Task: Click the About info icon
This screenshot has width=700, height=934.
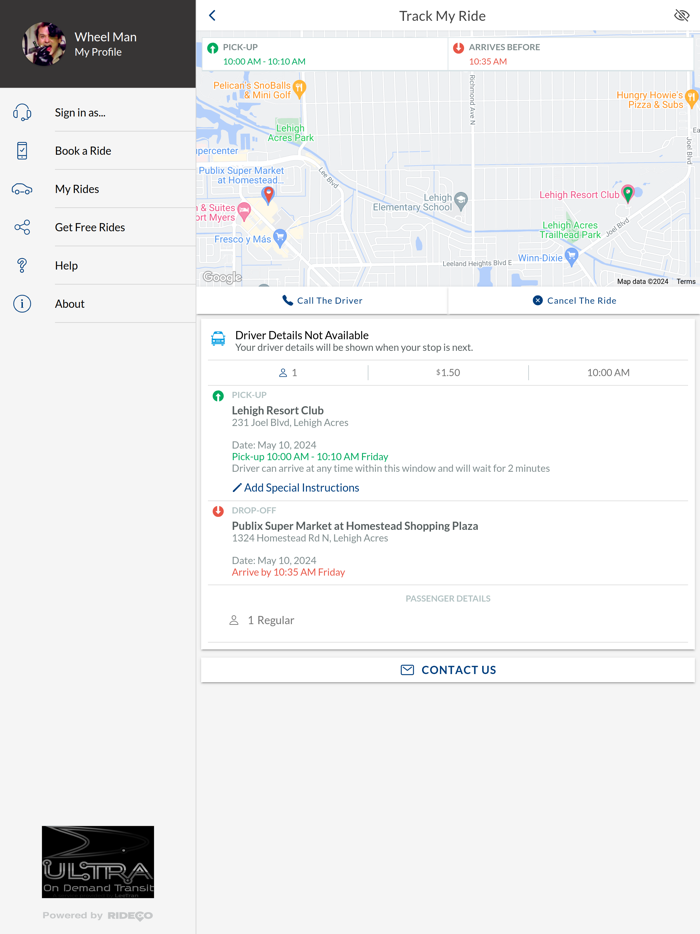Action: click(x=22, y=304)
